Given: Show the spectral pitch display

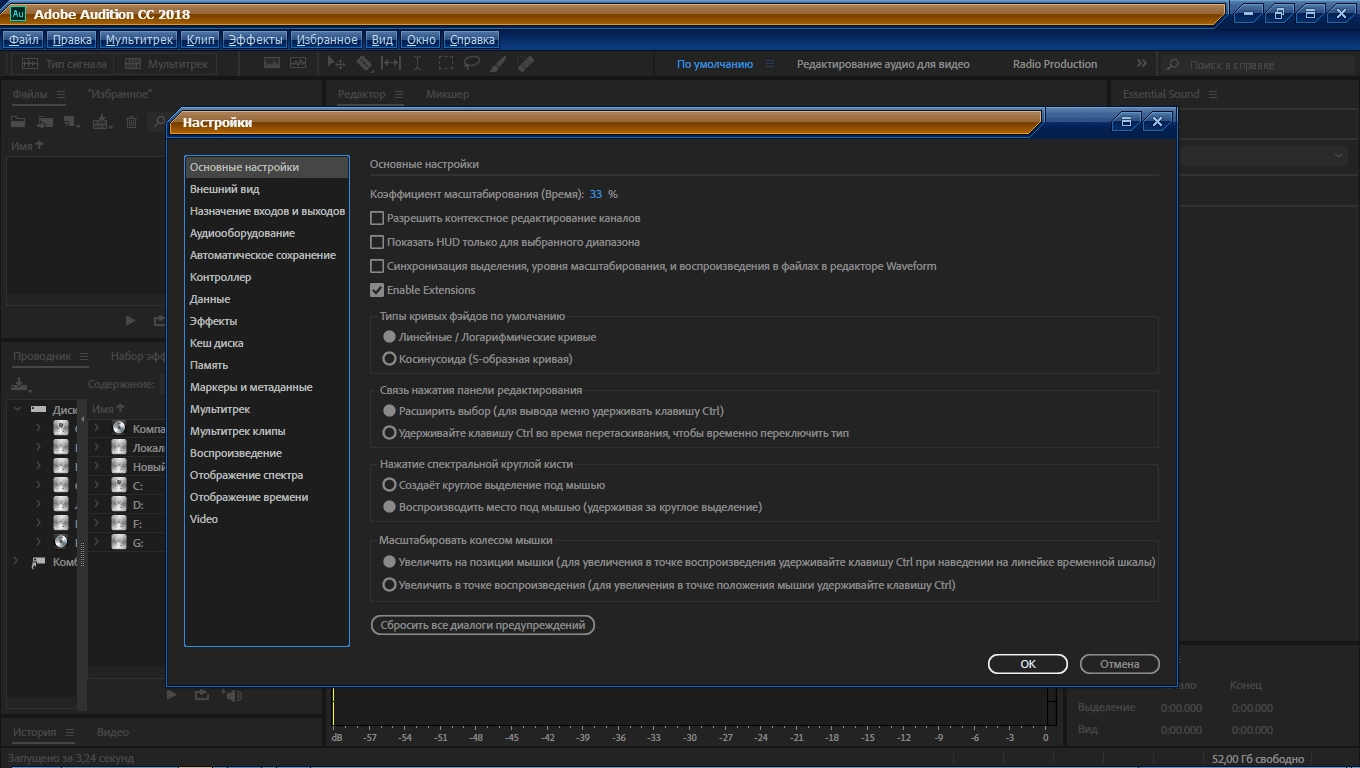Looking at the screenshot, I should point(298,63).
